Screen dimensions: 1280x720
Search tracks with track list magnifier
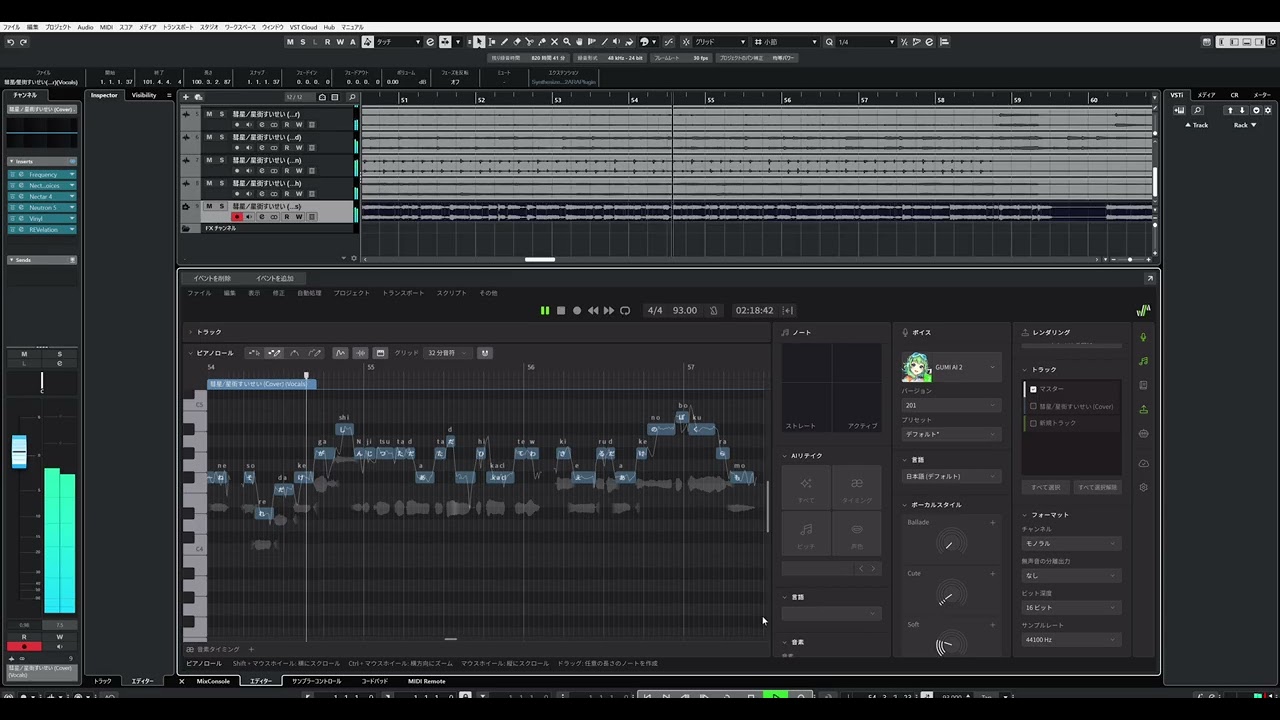[352, 97]
